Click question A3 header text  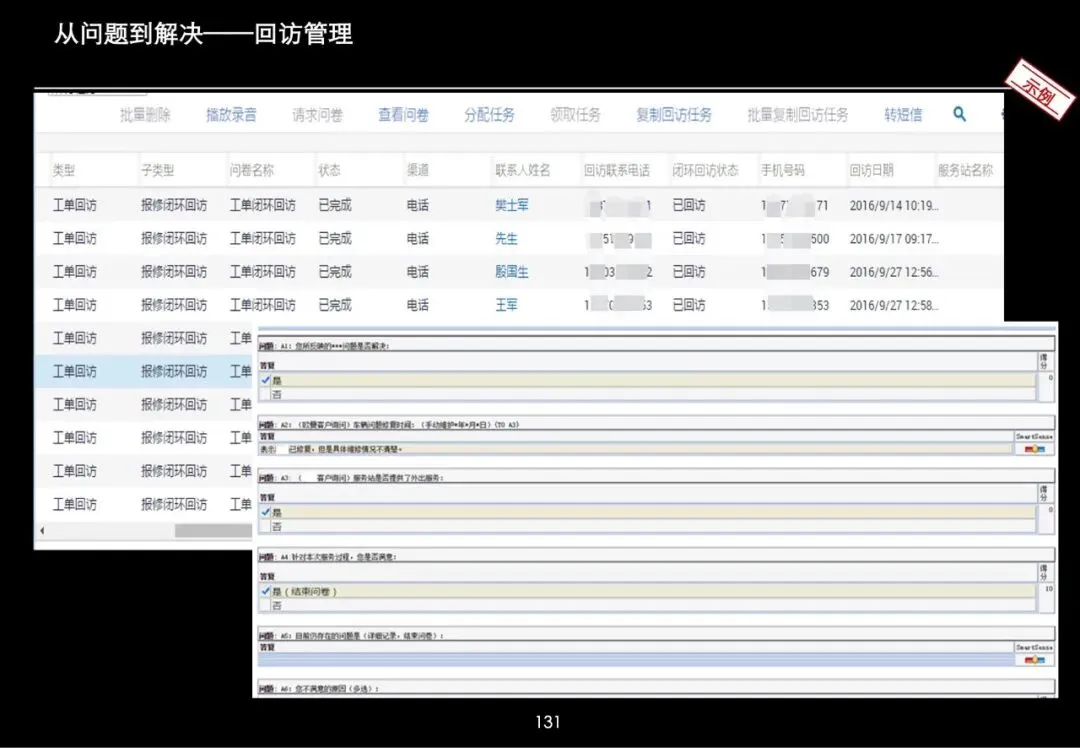tap(351, 477)
